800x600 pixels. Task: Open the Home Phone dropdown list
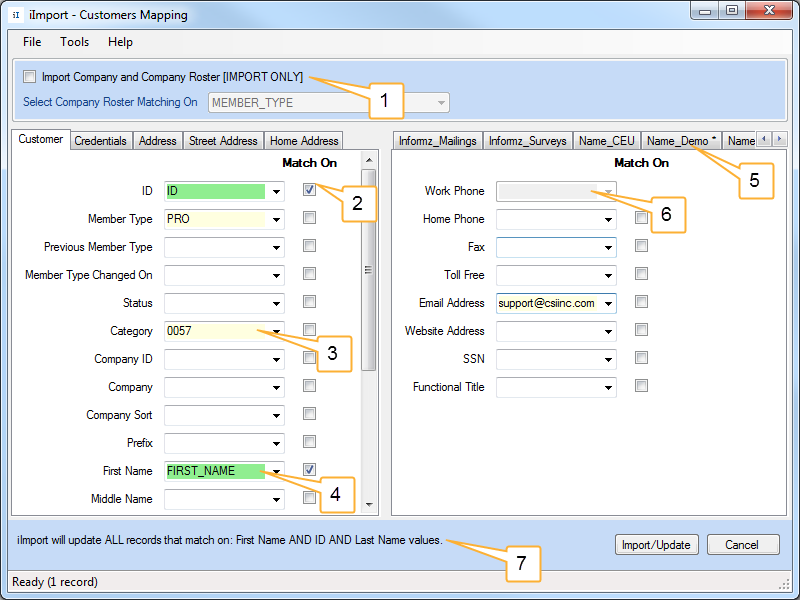607,219
